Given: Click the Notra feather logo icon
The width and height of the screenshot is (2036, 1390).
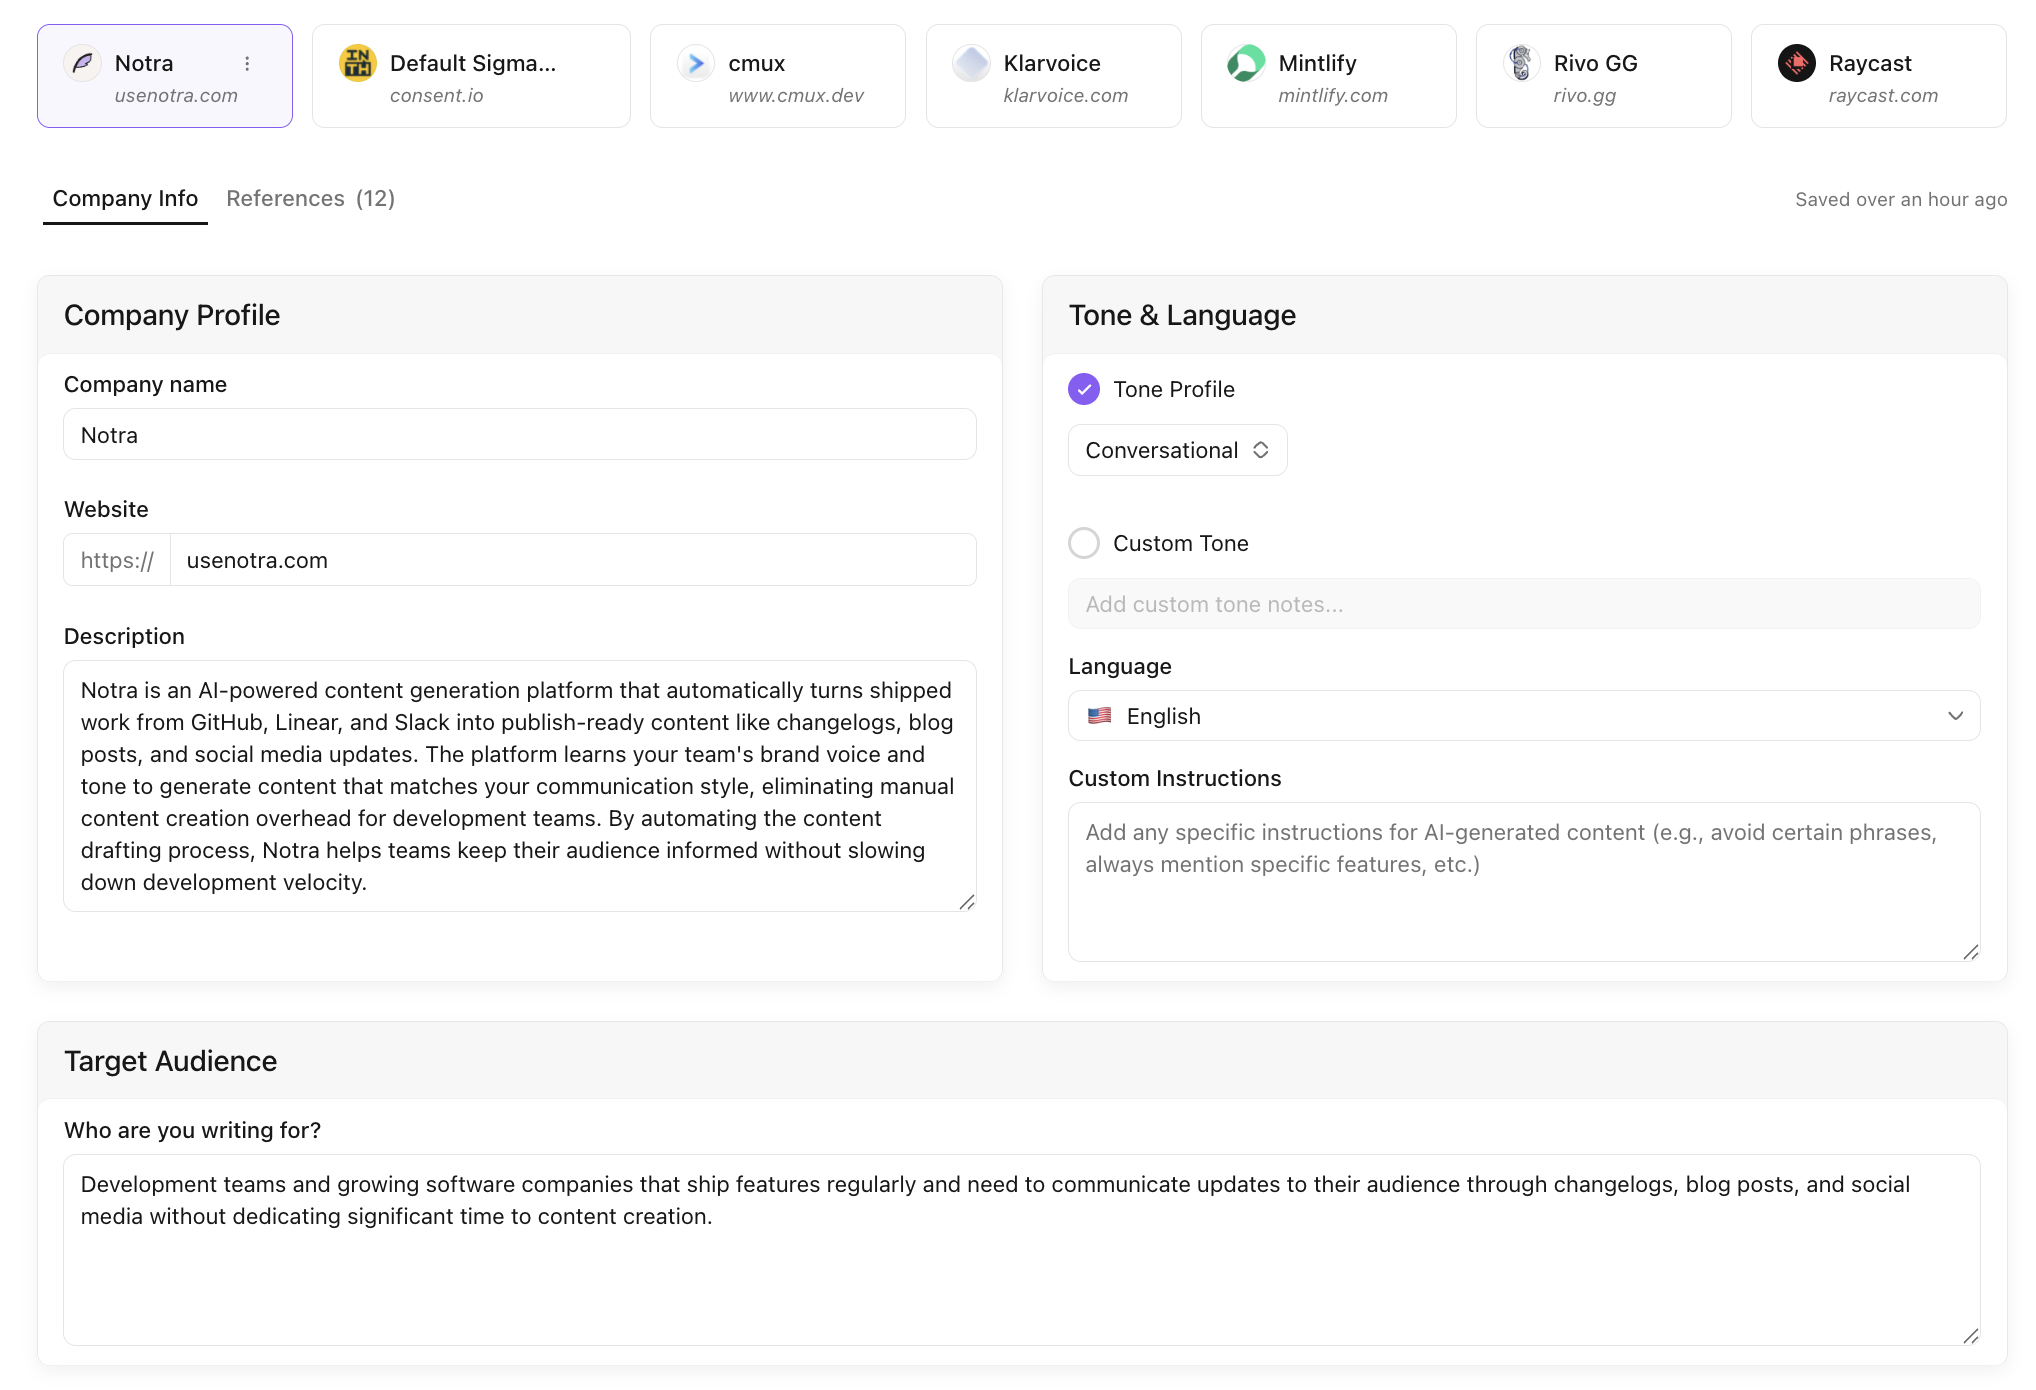Looking at the screenshot, I should tap(82, 63).
